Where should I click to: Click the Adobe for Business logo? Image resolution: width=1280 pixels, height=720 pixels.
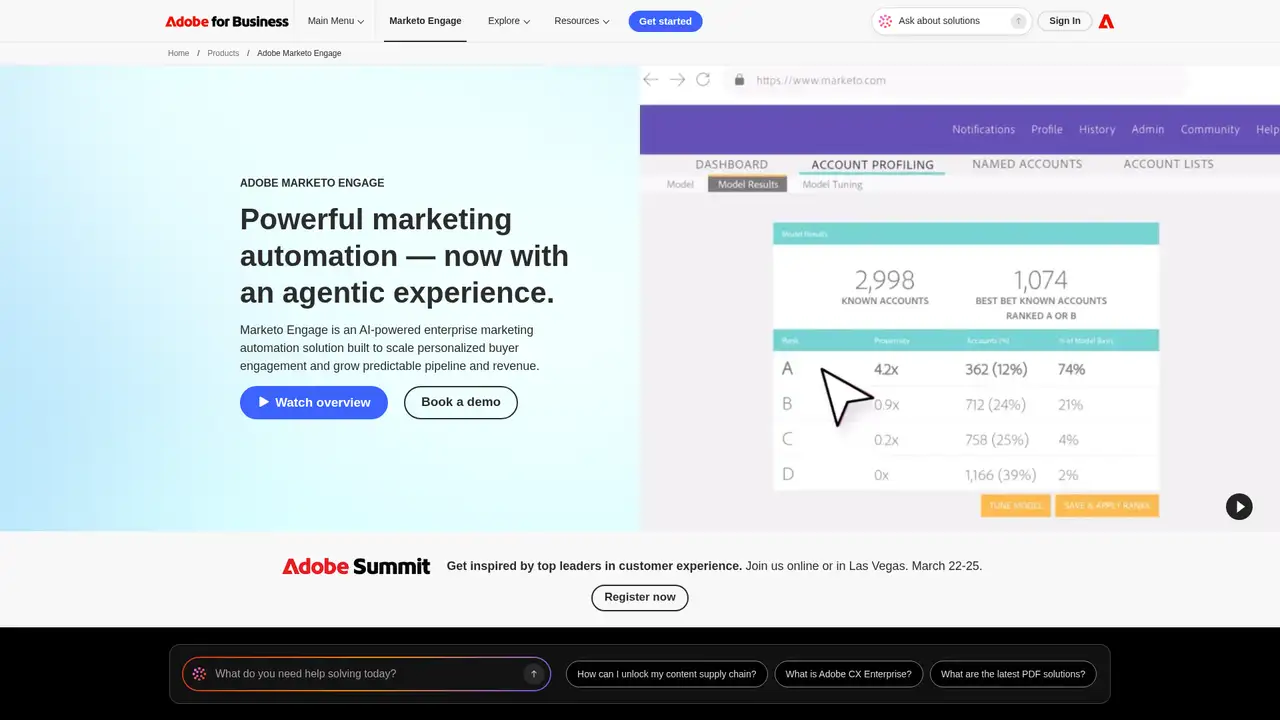point(227,21)
